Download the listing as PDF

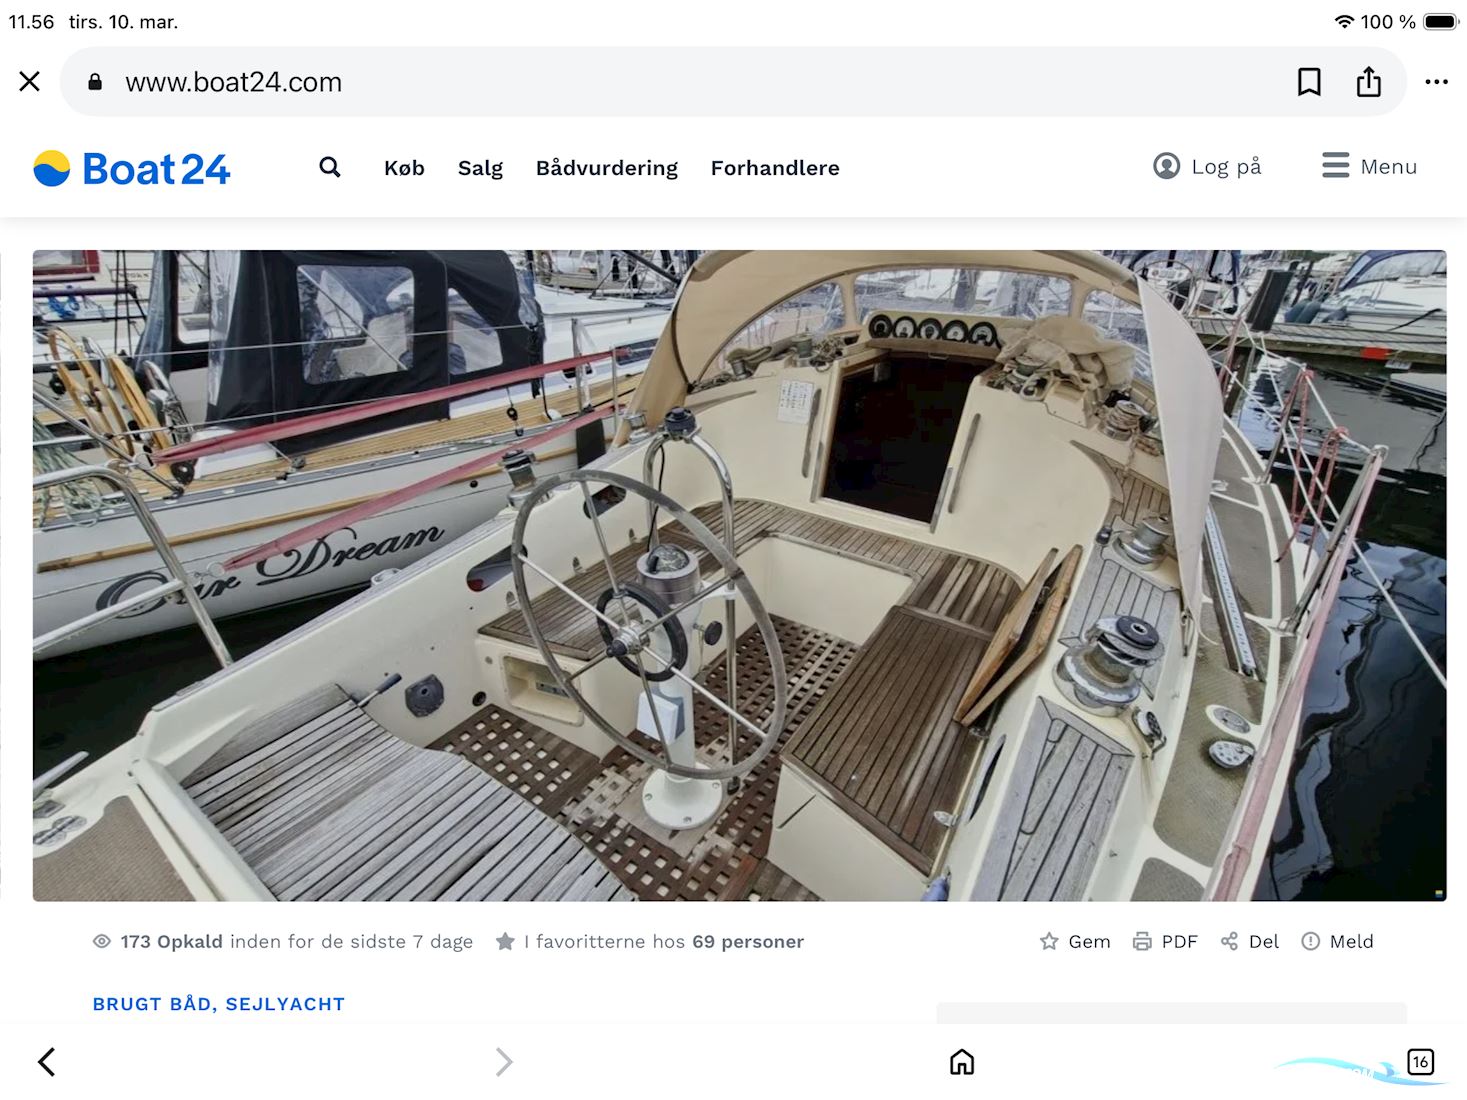(x=1165, y=941)
